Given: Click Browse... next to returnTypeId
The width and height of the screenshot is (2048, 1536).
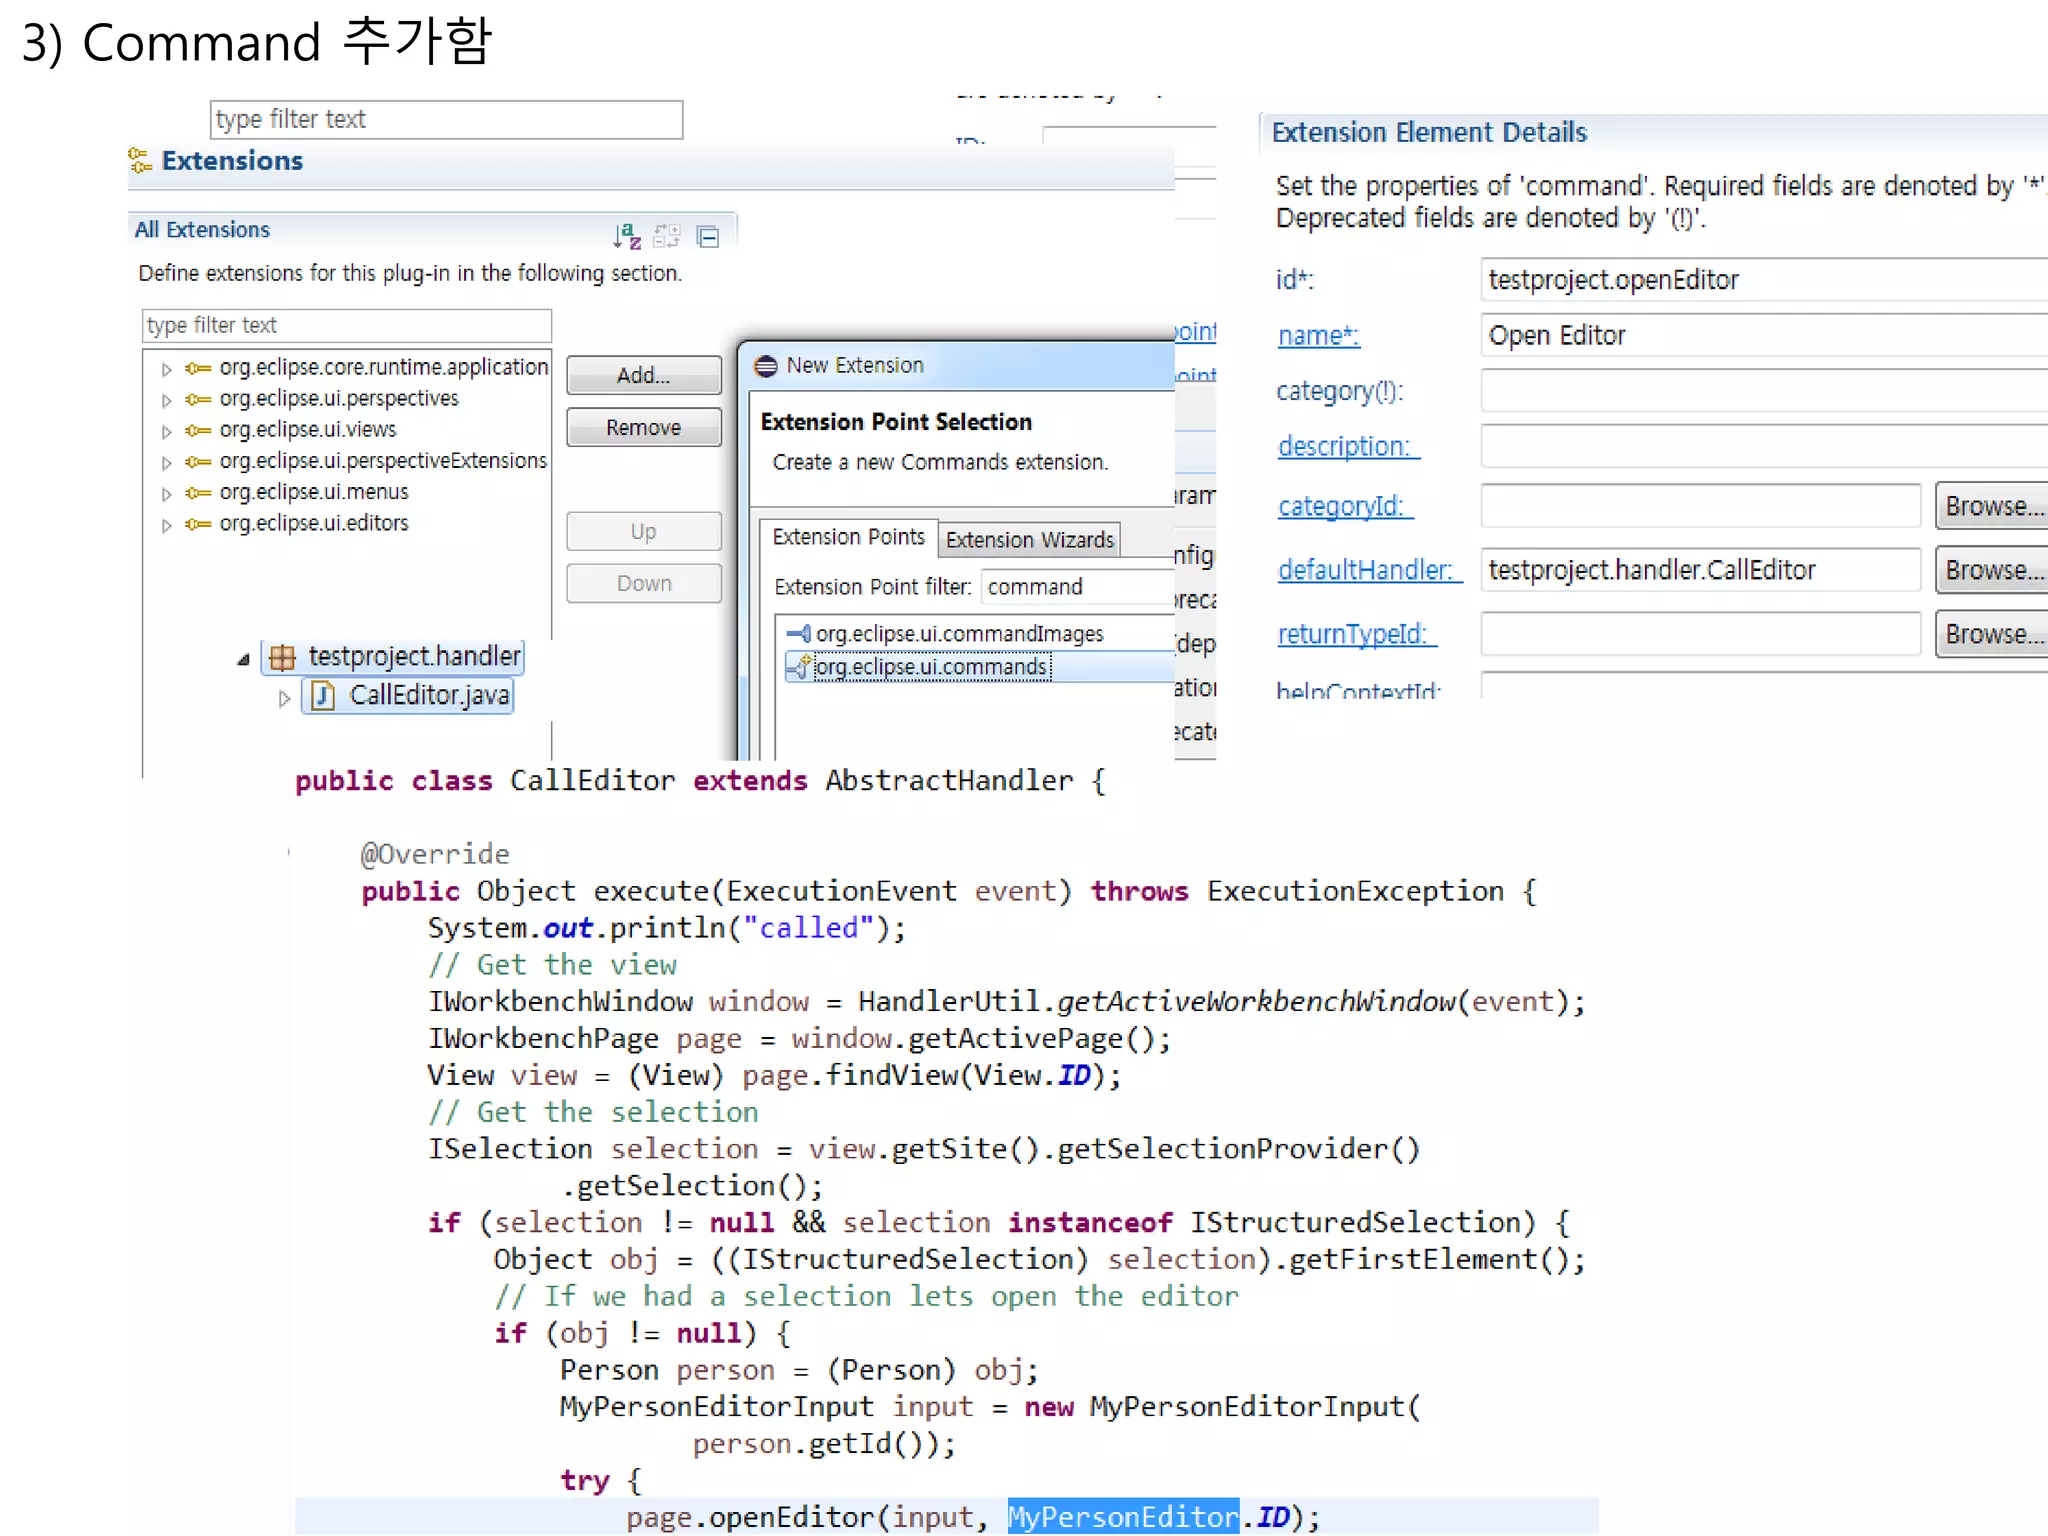Looking at the screenshot, I should click(x=1992, y=634).
